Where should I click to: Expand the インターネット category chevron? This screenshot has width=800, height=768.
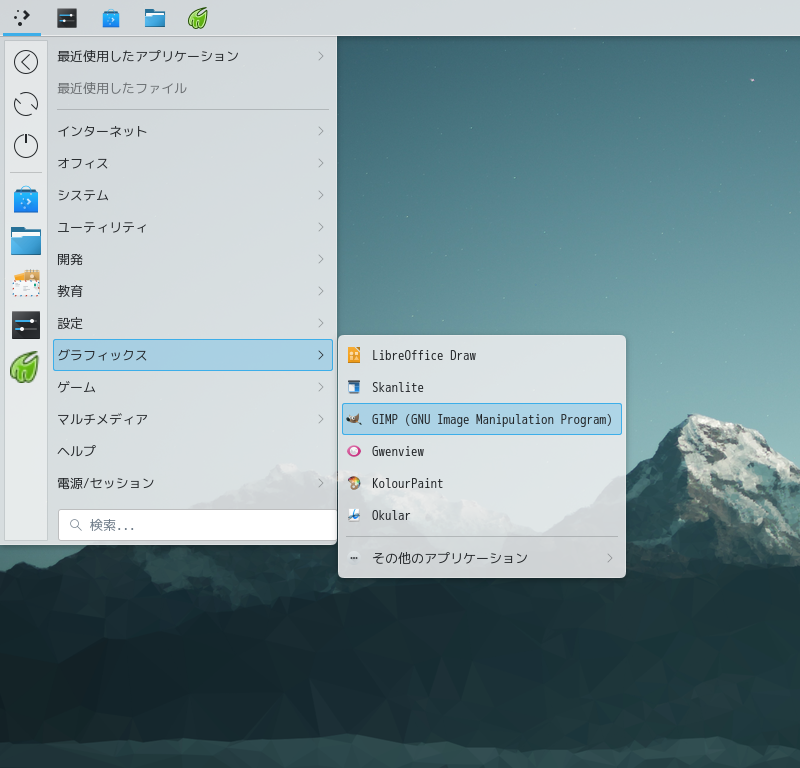click(321, 131)
